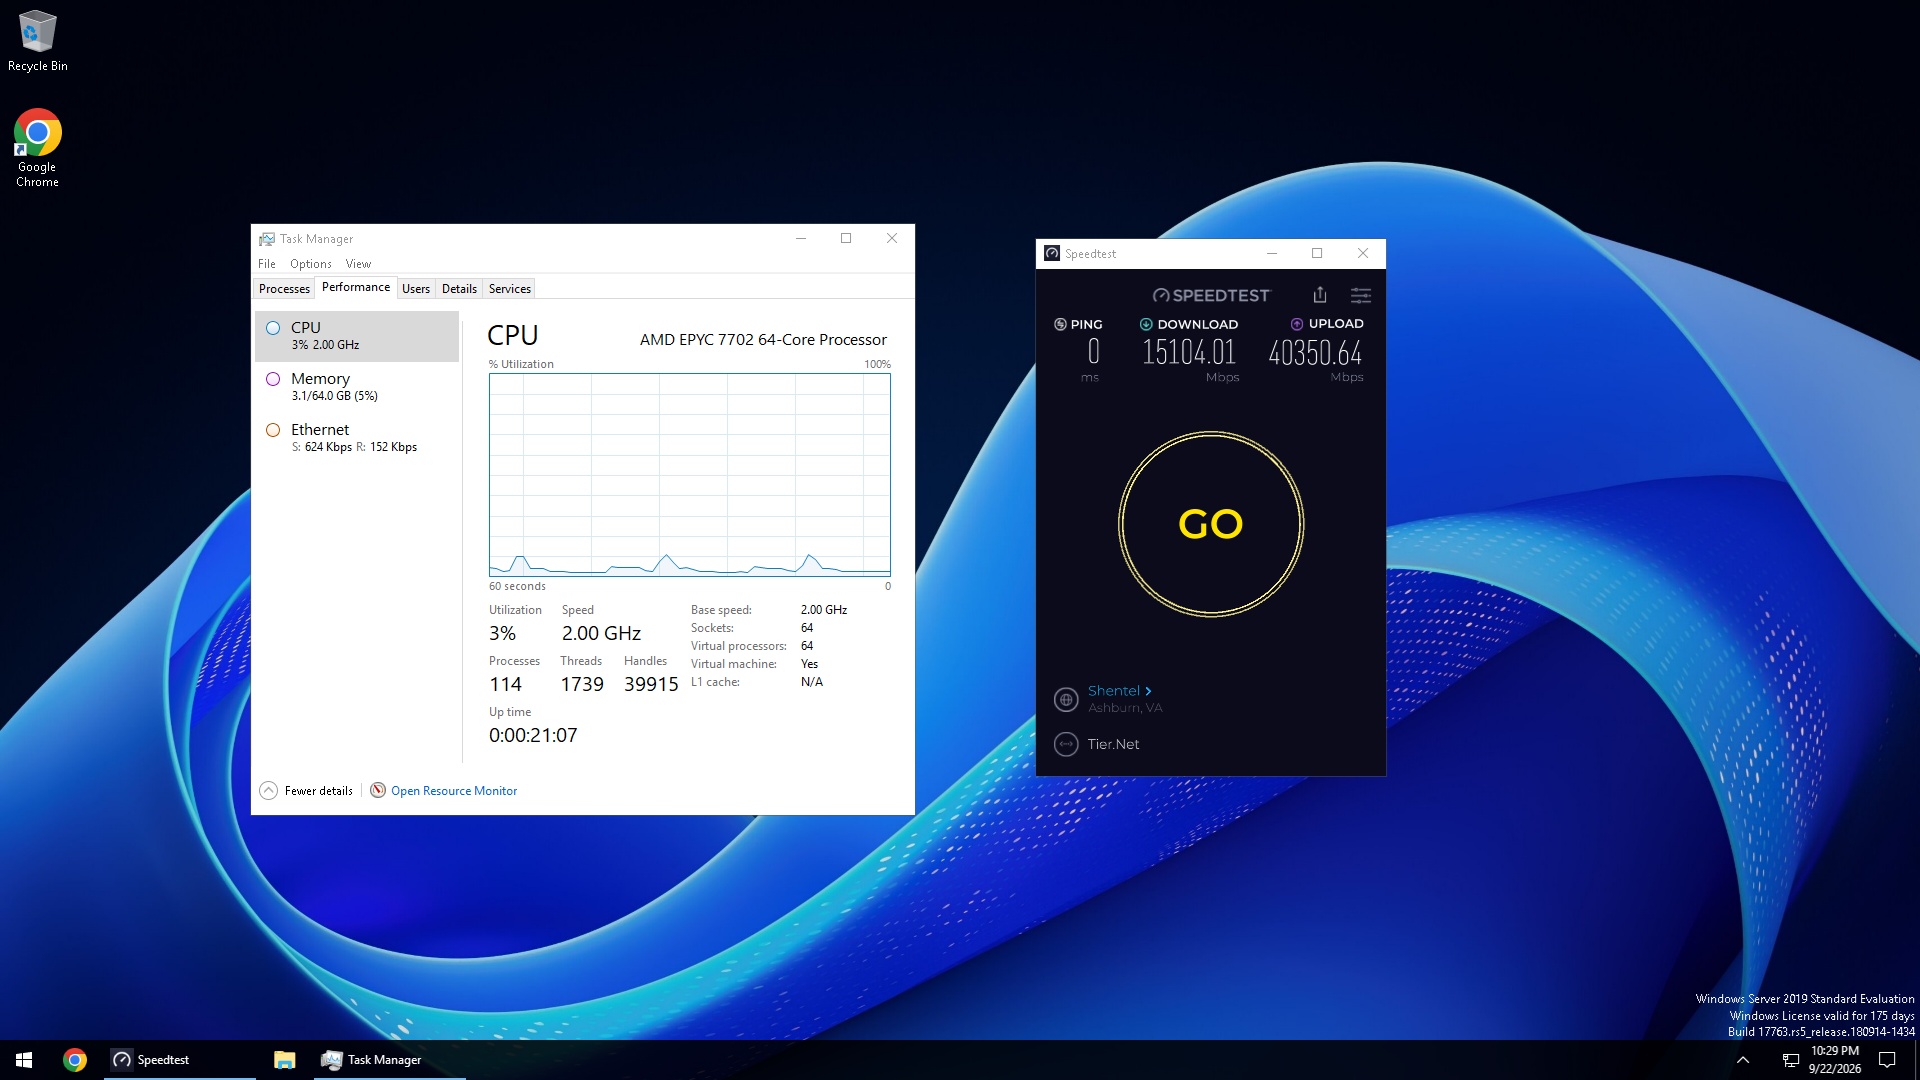Click the Up time value 0:00:21:07
Image resolution: width=1920 pixels, height=1080 pixels.
pos(533,735)
